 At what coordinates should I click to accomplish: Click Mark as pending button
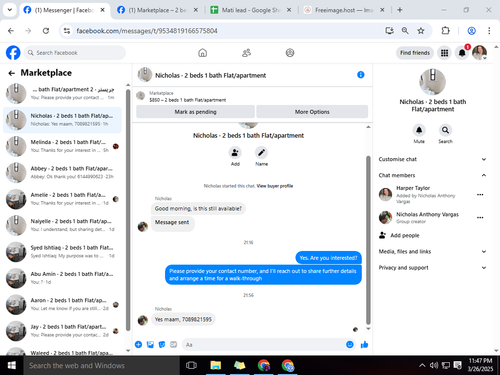tap(195, 112)
